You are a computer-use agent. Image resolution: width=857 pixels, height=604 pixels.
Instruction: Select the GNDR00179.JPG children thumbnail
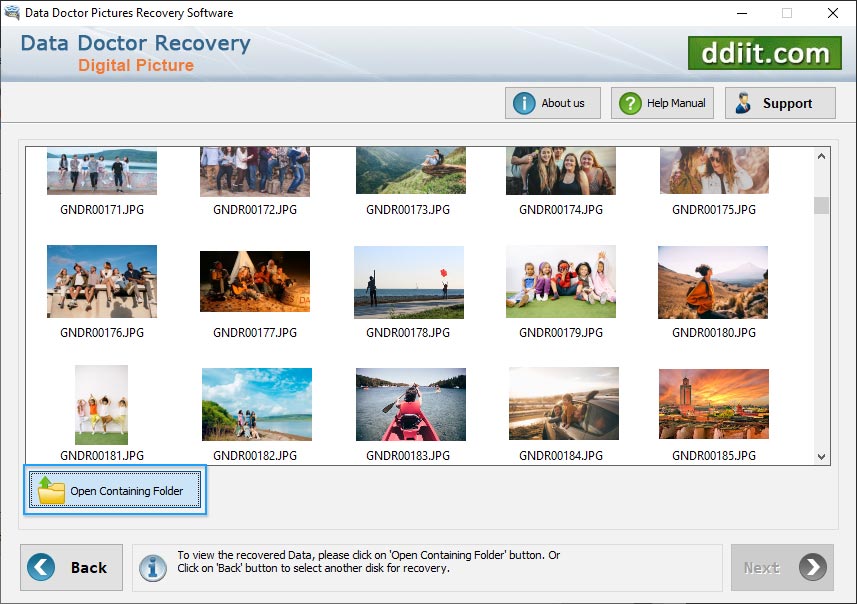[x=560, y=281]
